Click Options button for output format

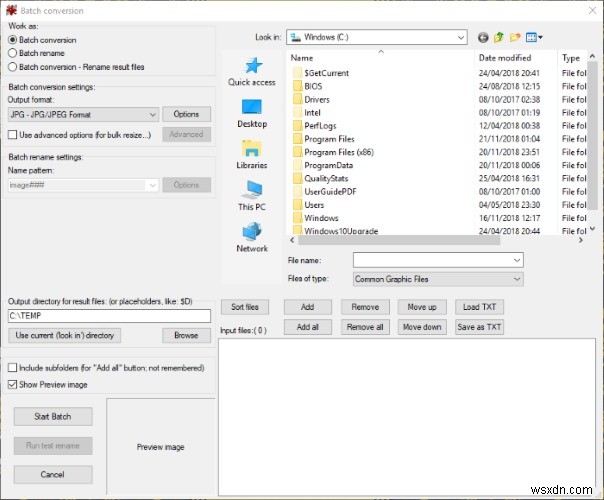186,114
